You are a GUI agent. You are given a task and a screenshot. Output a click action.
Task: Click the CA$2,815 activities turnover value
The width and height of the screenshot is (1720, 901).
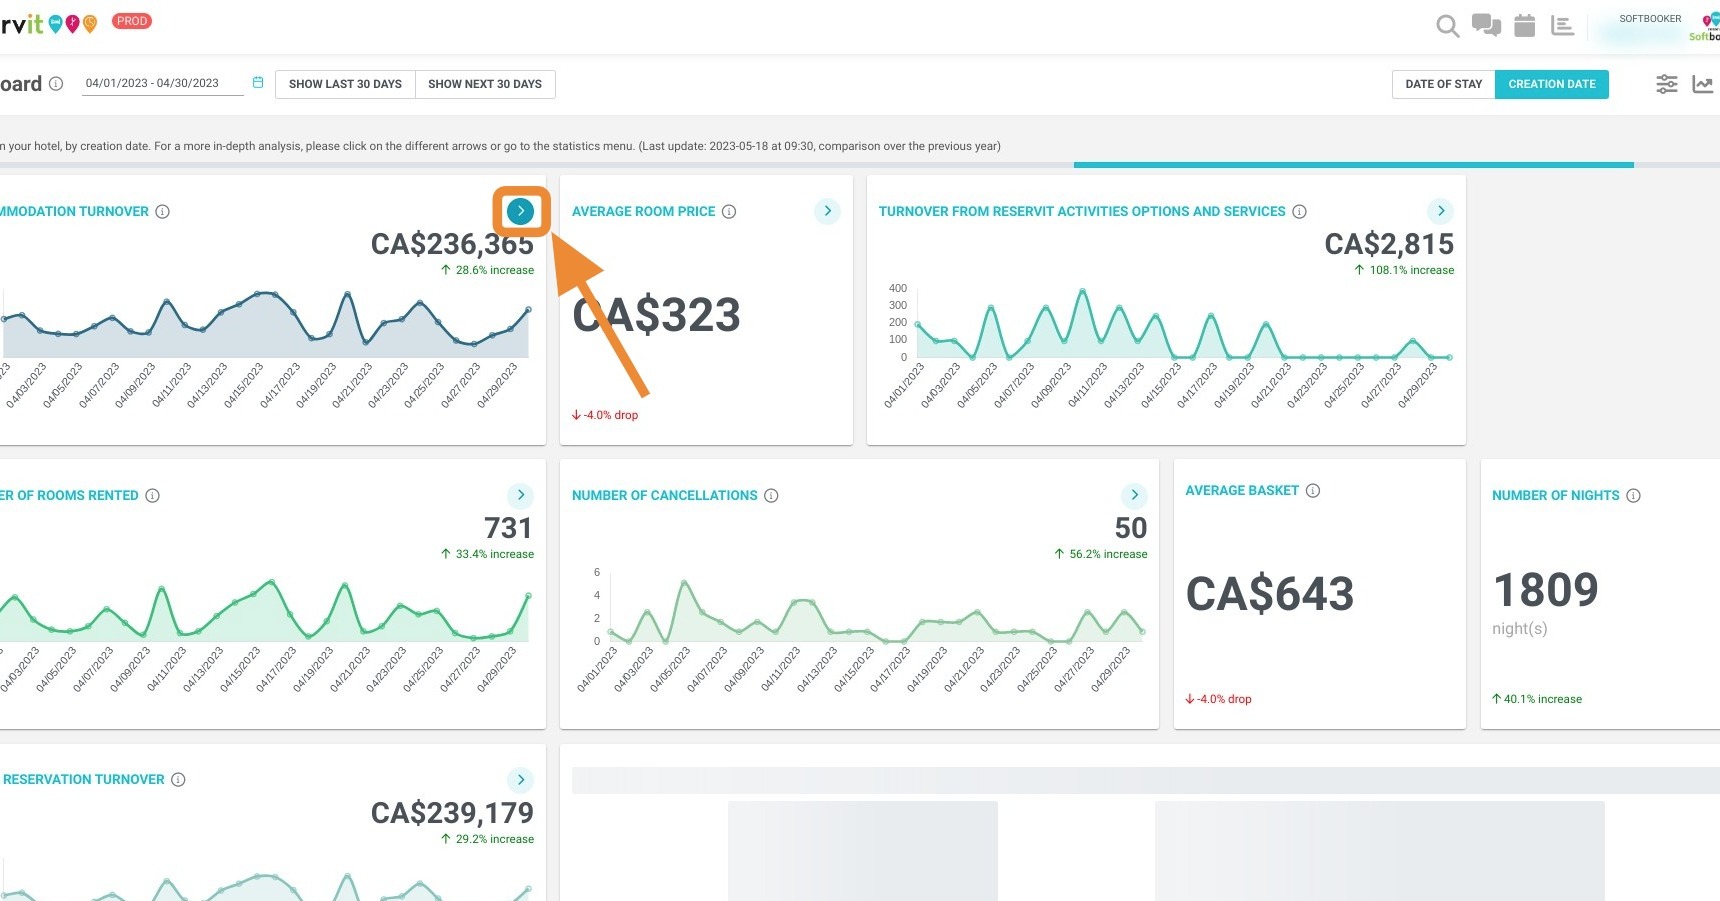[x=1389, y=244]
